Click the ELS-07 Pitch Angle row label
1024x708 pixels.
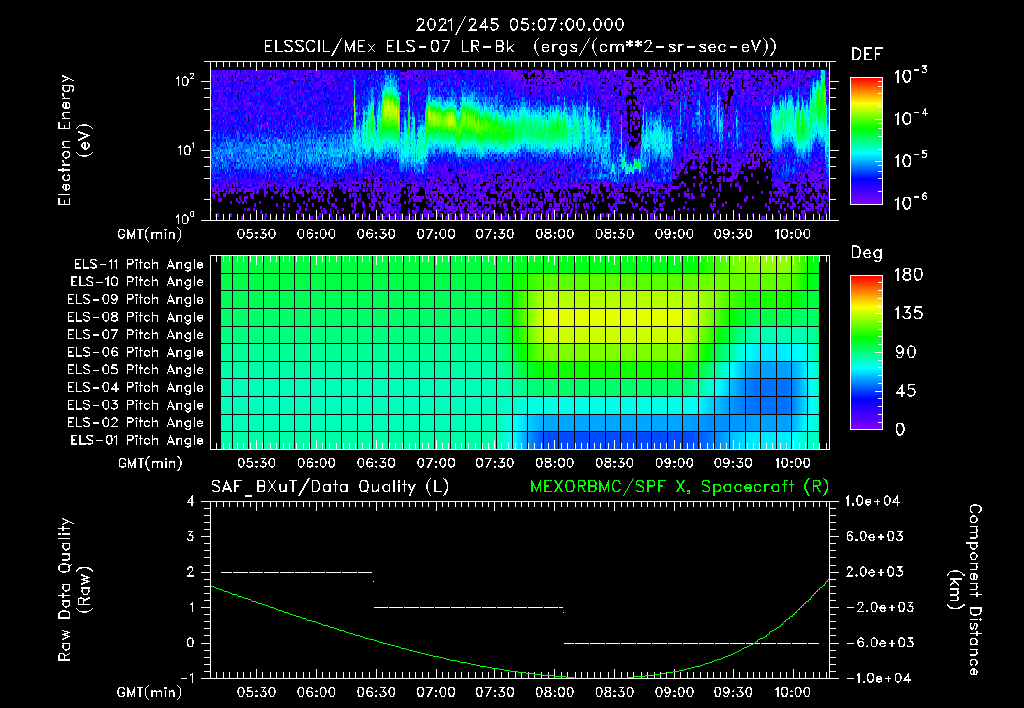pyautogui.click(x=136, y=334)
